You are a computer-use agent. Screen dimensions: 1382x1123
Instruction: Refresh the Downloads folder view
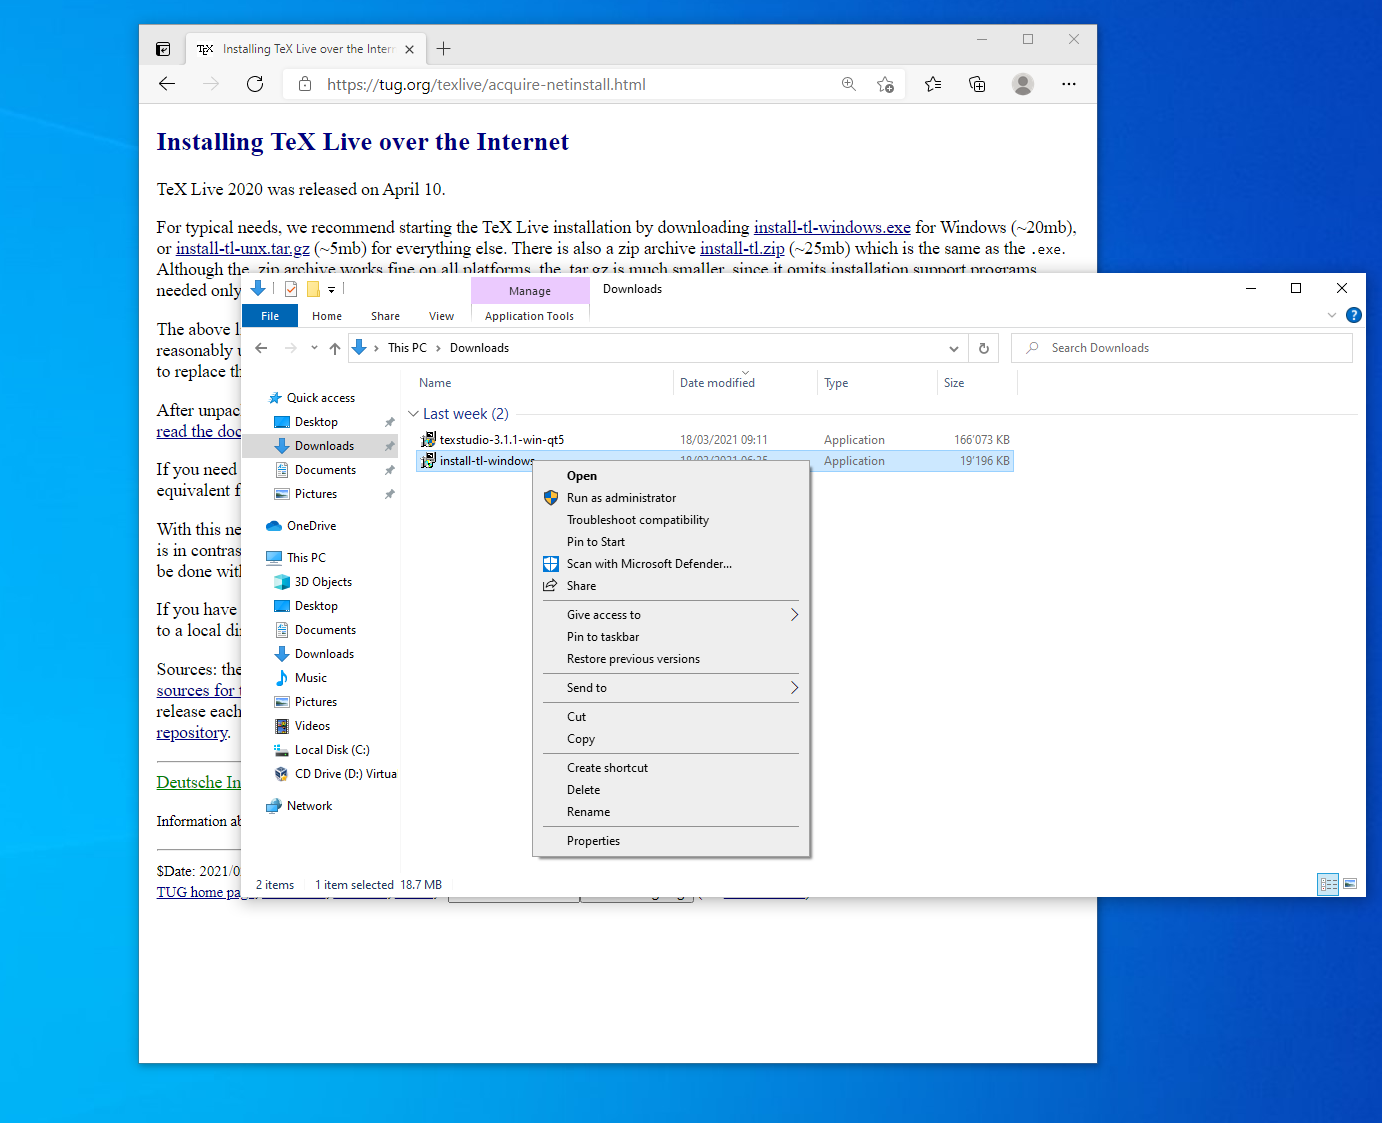(x=984, y=348)
